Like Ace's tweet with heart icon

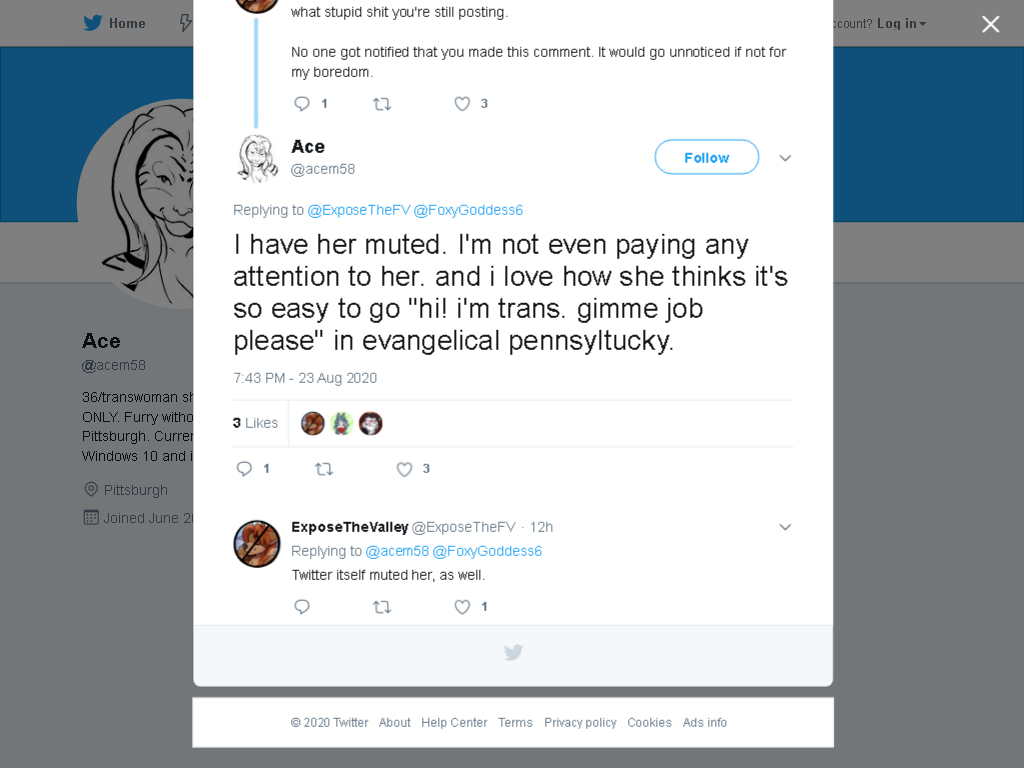click(x=404, y=469)
